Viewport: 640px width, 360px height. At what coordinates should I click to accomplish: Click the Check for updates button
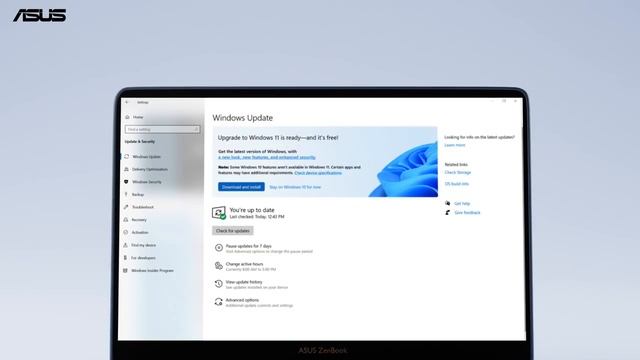[233, 231]
